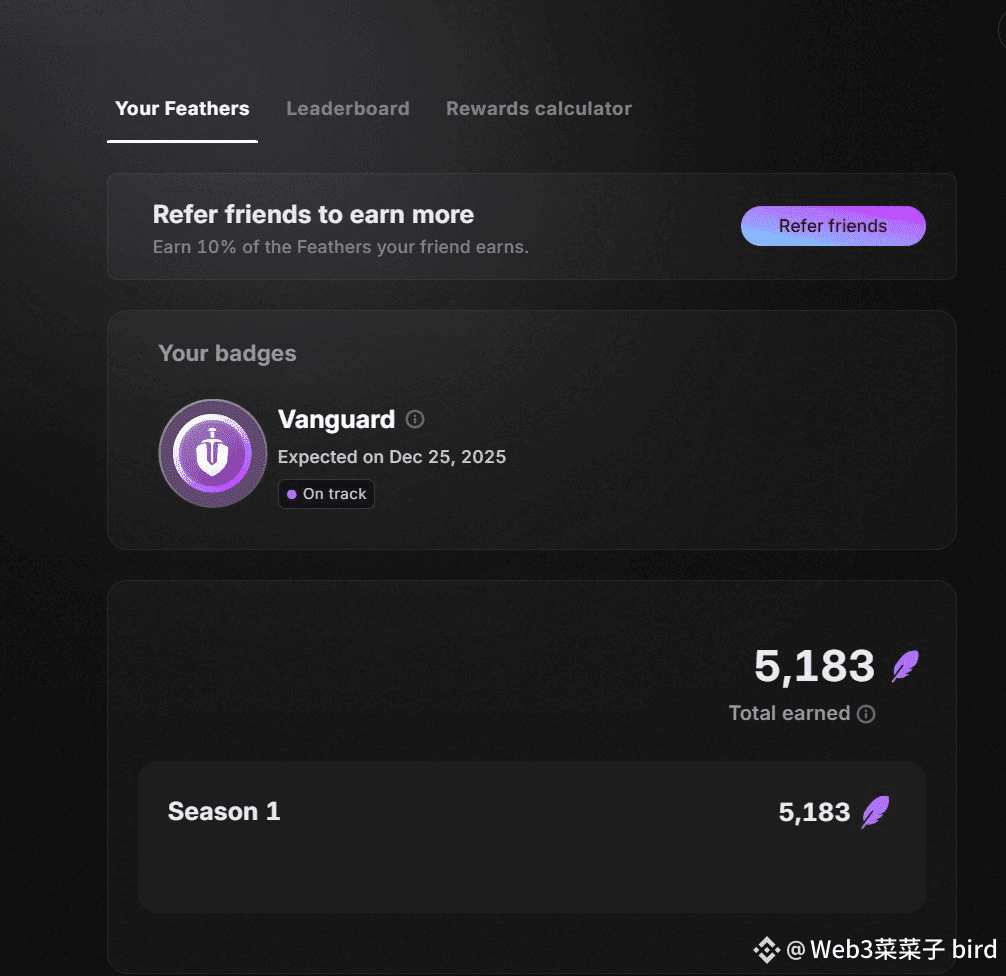Viewport: 1006px width, 976px height.
Task: Select the Your Feathers tab
Action: [182, 108]
